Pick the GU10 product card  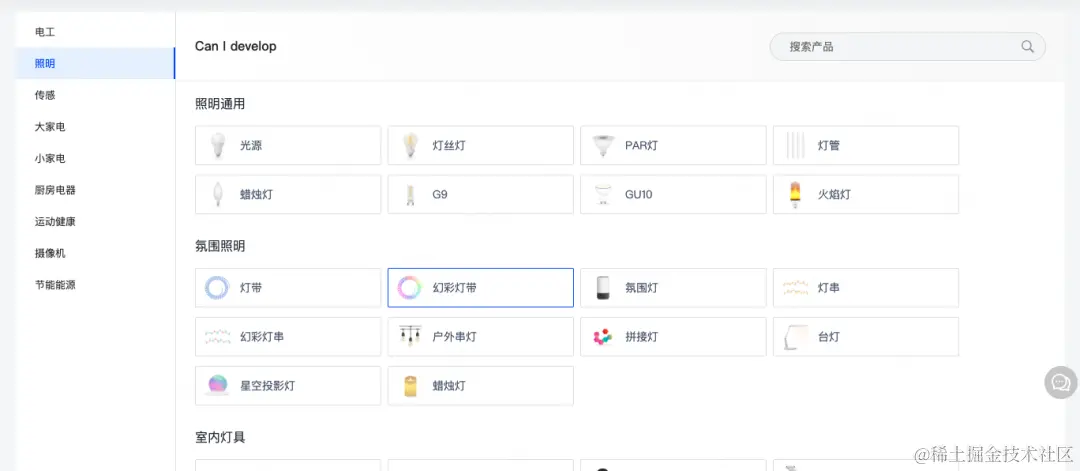point(673,195)
